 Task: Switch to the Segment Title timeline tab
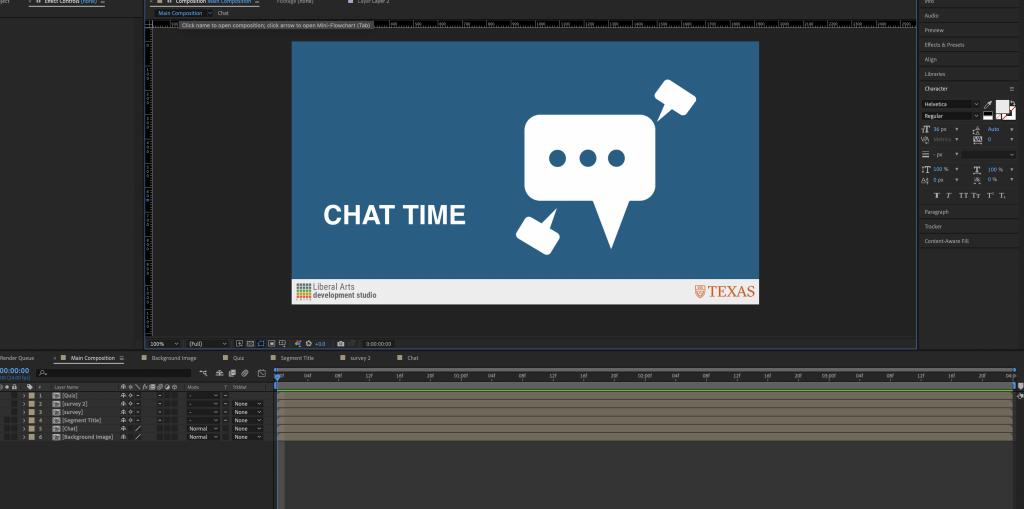(297, 358)
